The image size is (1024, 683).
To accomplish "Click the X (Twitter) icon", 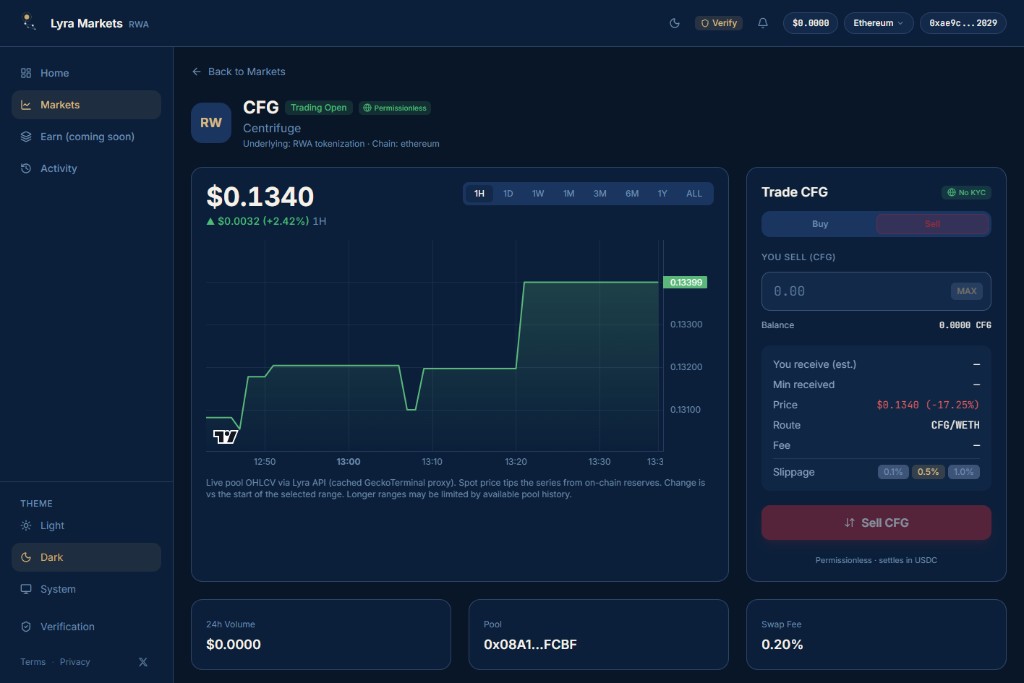I will click(143, 662).
